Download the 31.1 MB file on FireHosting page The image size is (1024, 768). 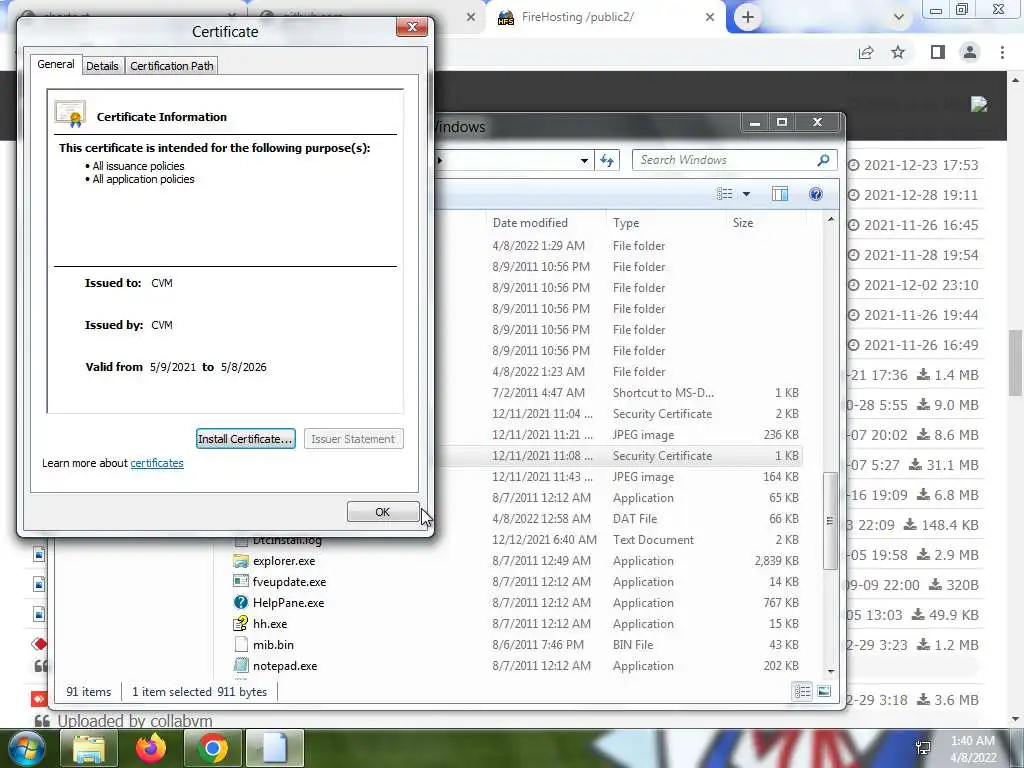point(944,465)
